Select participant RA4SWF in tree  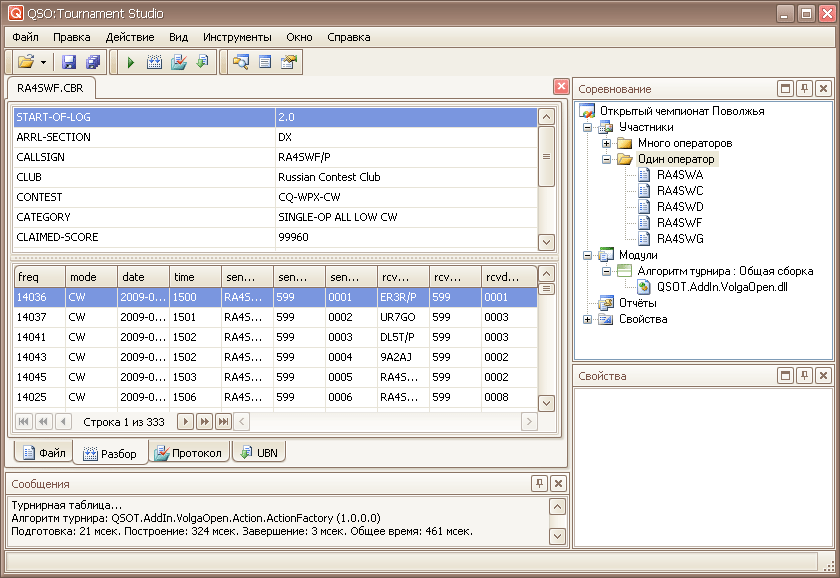(679, 223)
